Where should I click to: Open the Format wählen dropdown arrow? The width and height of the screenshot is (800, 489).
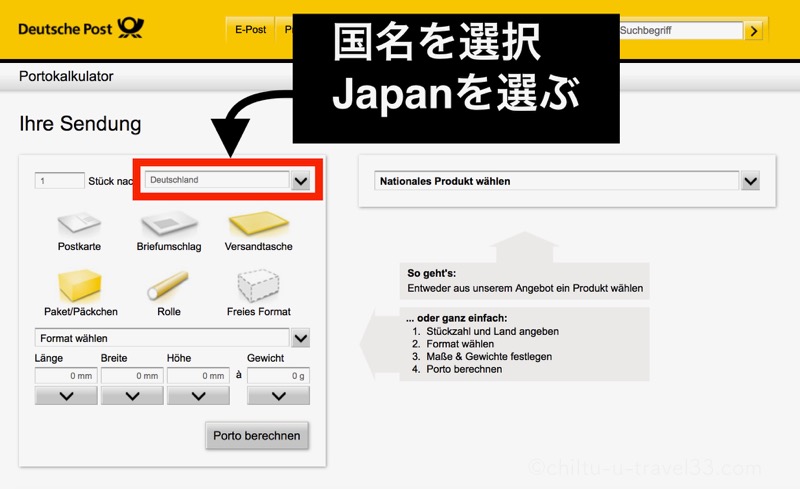click(301, 338)
